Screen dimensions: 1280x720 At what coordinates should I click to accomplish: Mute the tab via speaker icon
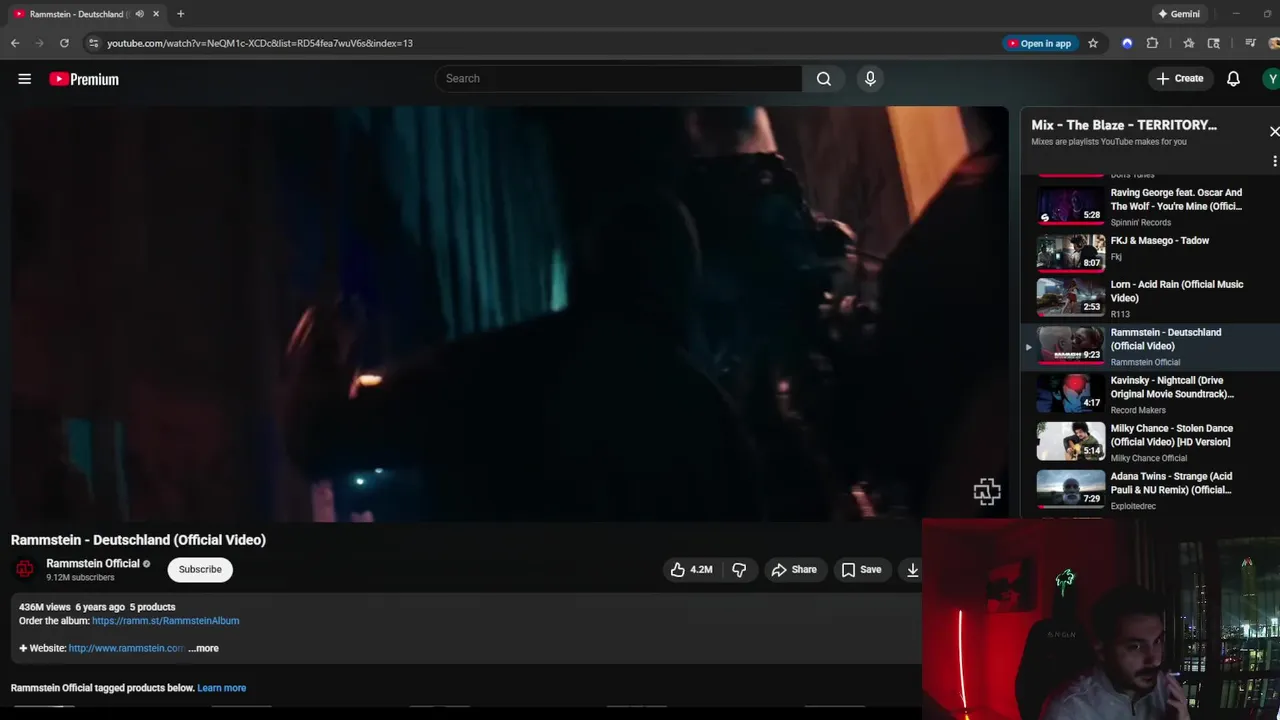139,14
